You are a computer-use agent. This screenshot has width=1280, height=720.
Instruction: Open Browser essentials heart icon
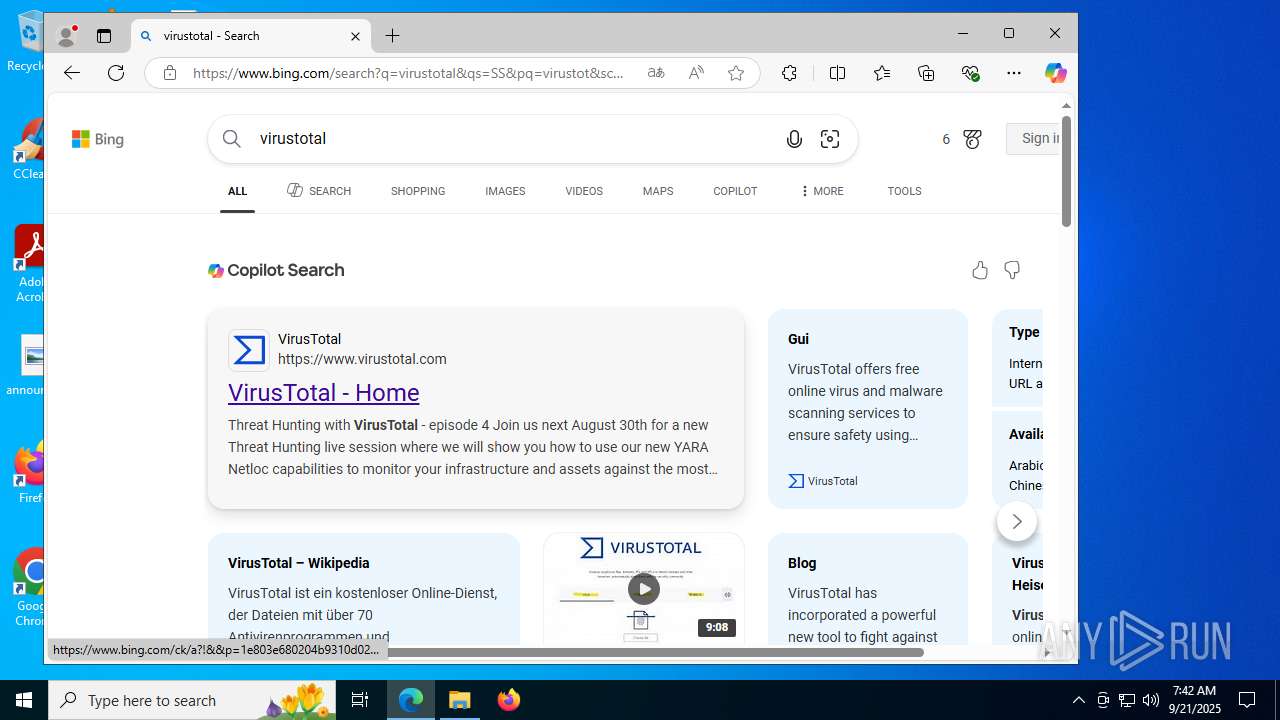tap(970, 73)
